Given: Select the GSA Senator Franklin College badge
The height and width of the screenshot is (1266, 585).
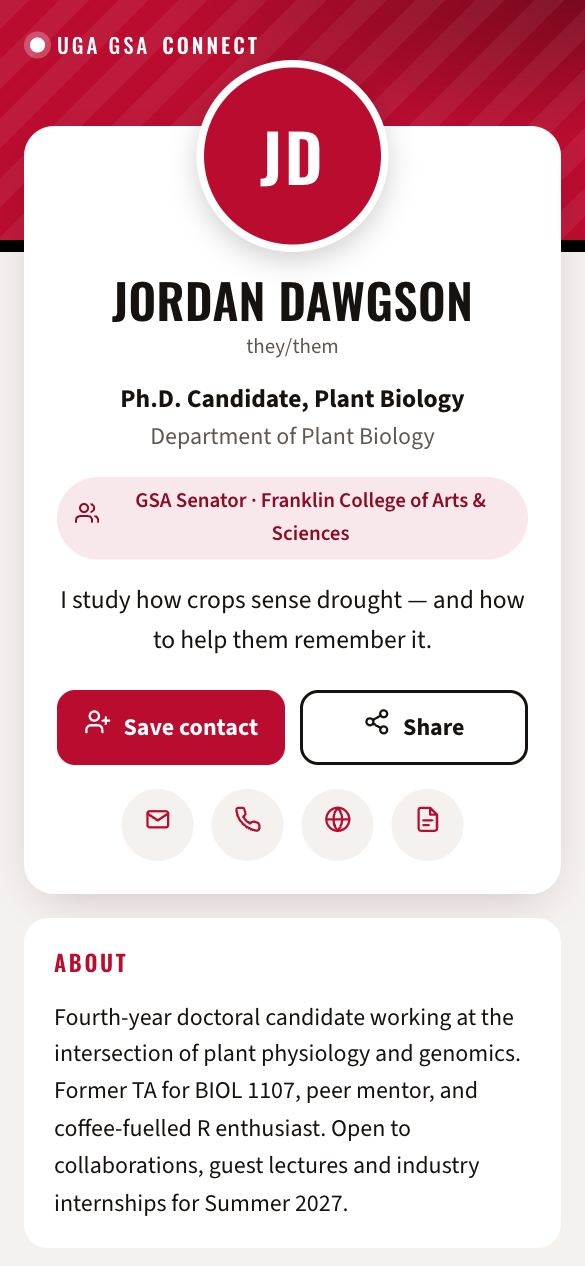Looking at the screenshot, I should pos(292,517).
